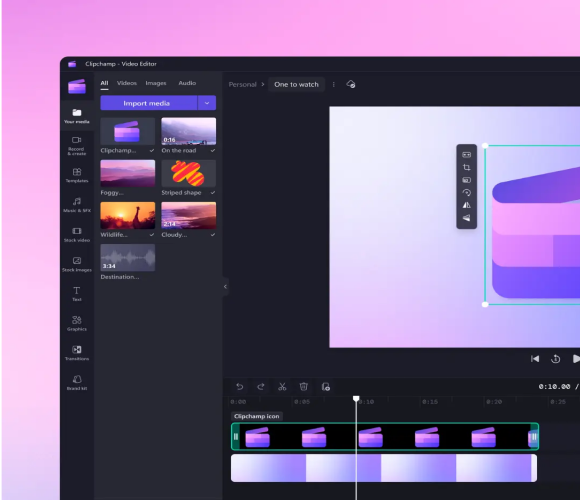Open Record & create in sidebar
Viewport: 580px width, 500px height.
pos(77,146)
